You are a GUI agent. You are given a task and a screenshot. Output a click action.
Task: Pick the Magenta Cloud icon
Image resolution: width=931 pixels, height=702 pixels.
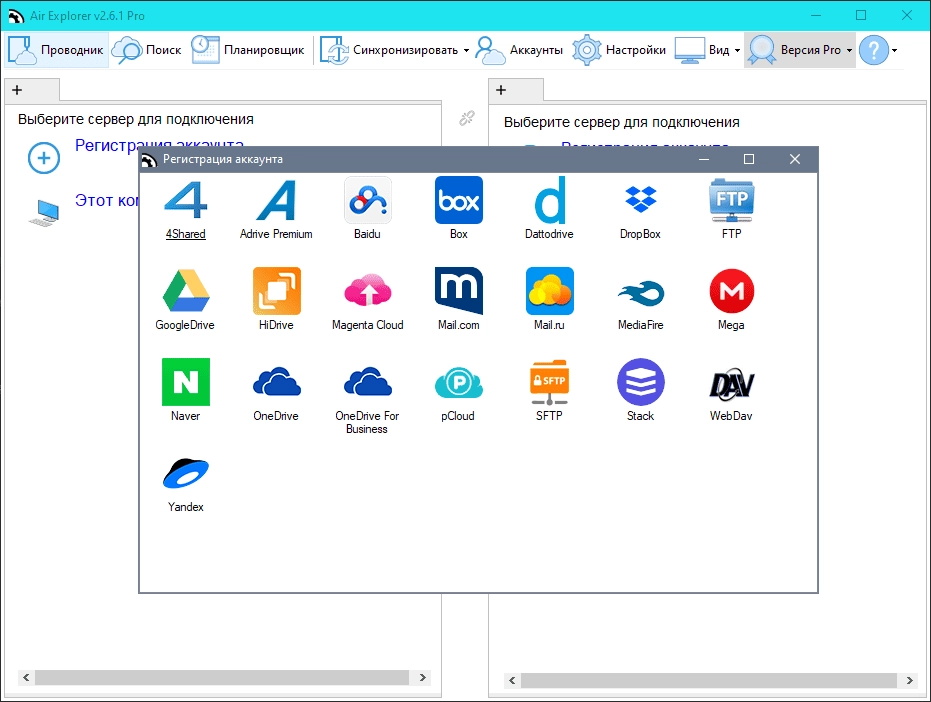pos(368,292)
